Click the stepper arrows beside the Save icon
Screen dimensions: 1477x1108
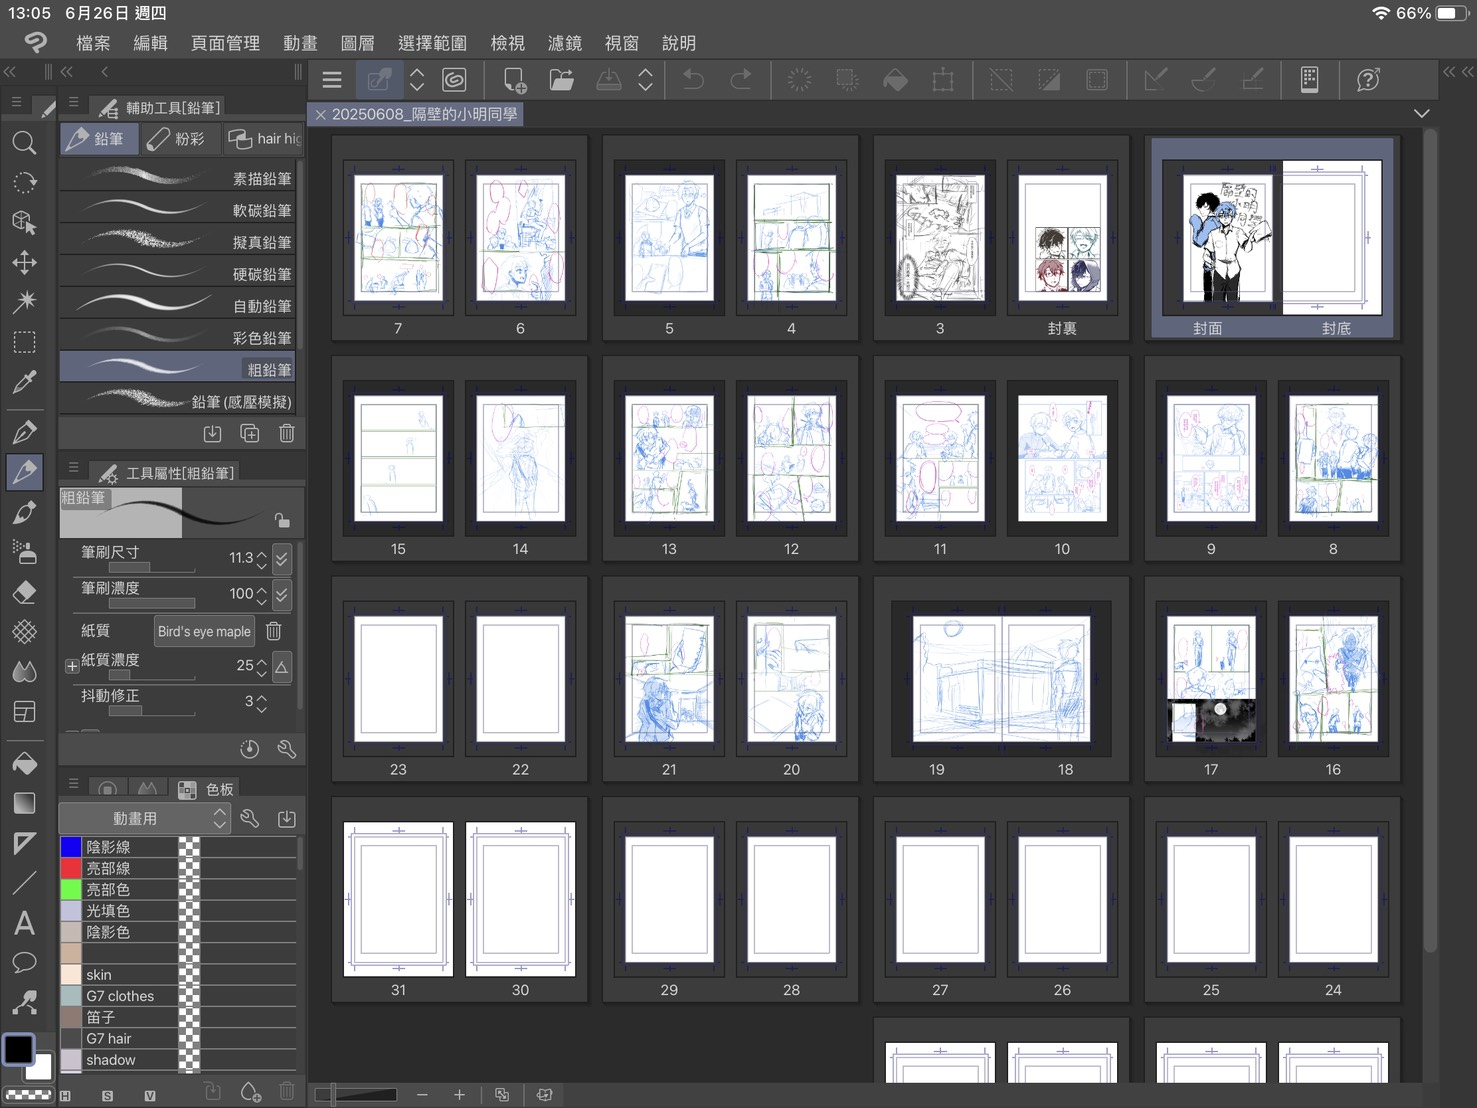646,80
